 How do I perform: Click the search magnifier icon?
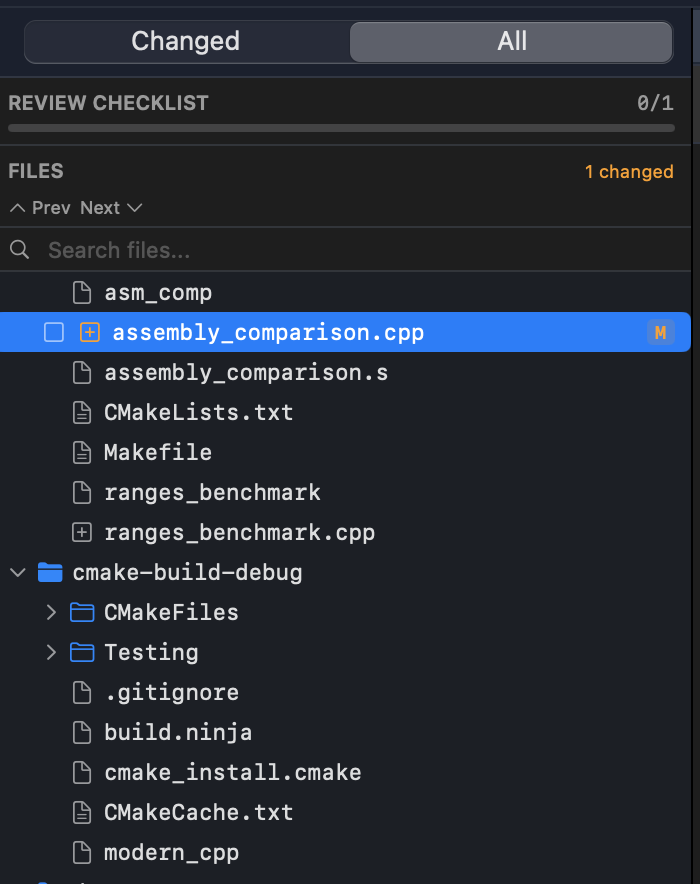point(20,250)
